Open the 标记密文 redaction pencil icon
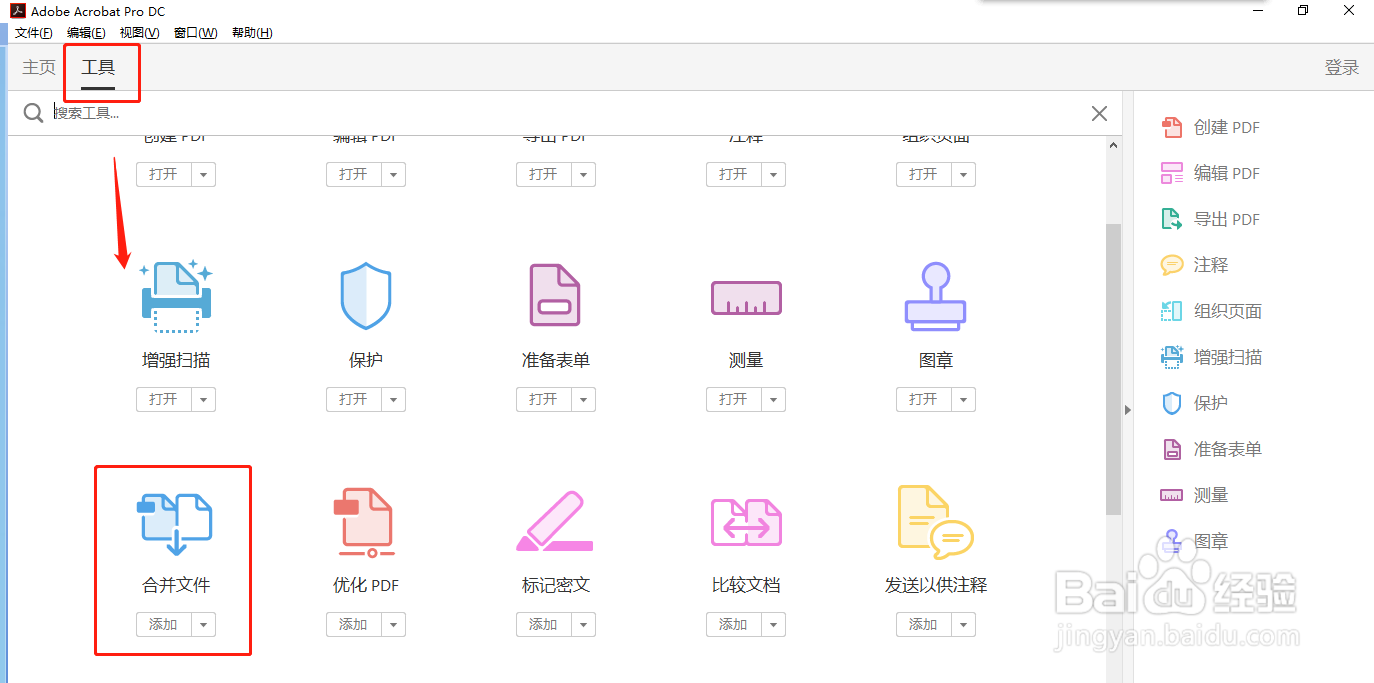This screenshot has height=683, width=1374. (x=555, y=520)
